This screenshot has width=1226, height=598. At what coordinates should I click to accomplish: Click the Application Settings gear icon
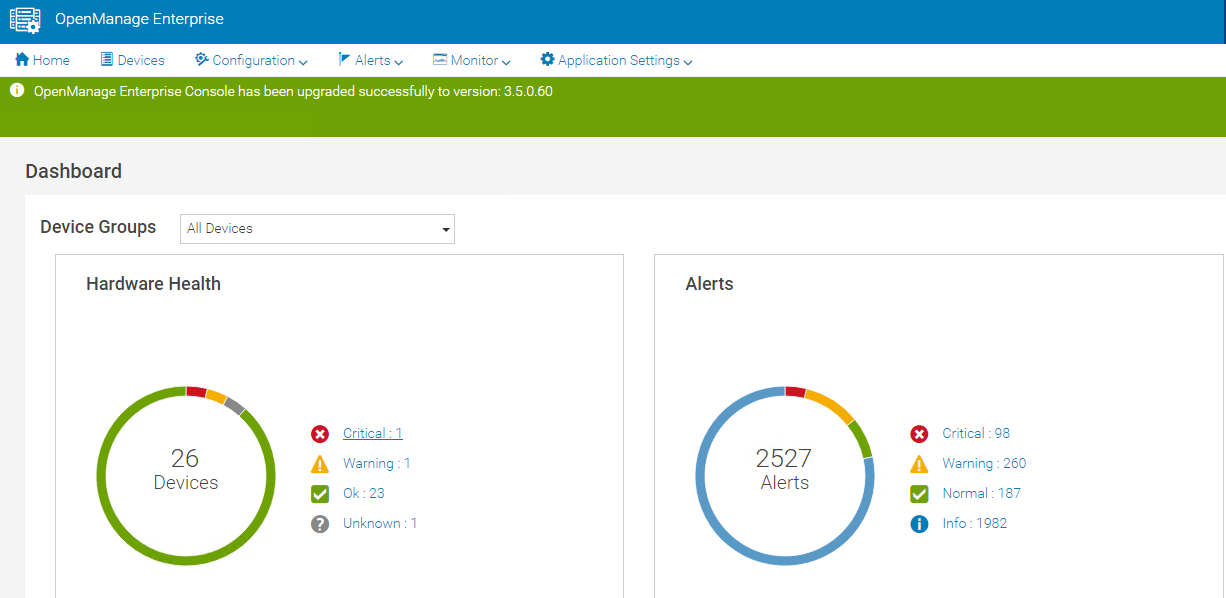[x=547, y=60]
